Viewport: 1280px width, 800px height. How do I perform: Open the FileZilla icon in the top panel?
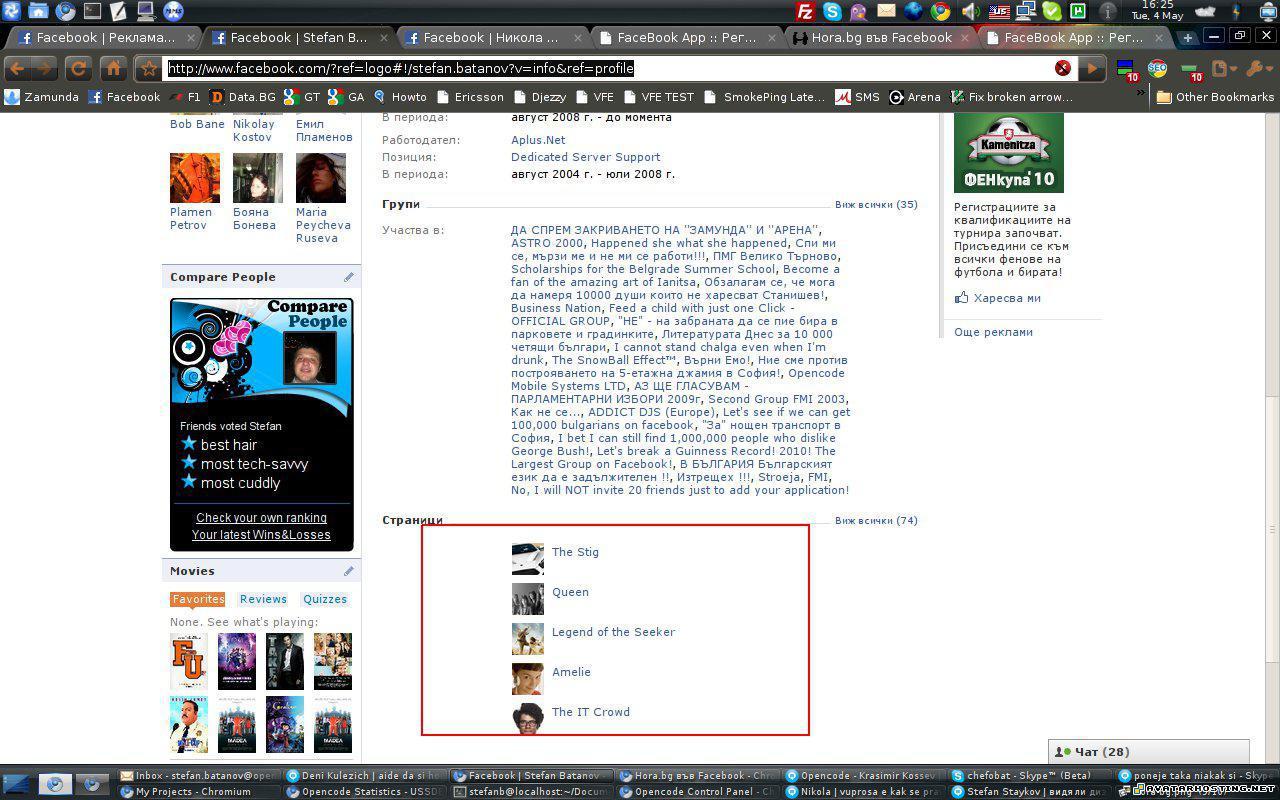coord(805,11)
